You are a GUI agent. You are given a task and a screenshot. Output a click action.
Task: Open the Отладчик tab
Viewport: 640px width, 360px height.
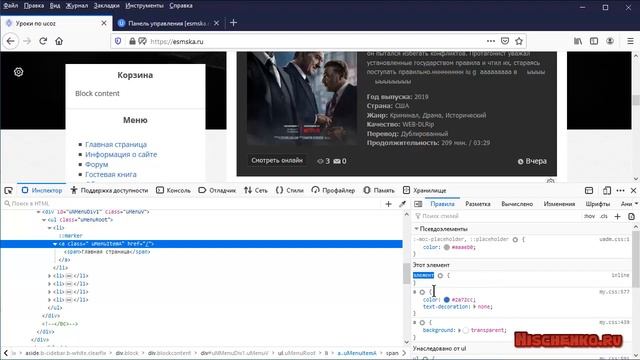pos(217,191)
